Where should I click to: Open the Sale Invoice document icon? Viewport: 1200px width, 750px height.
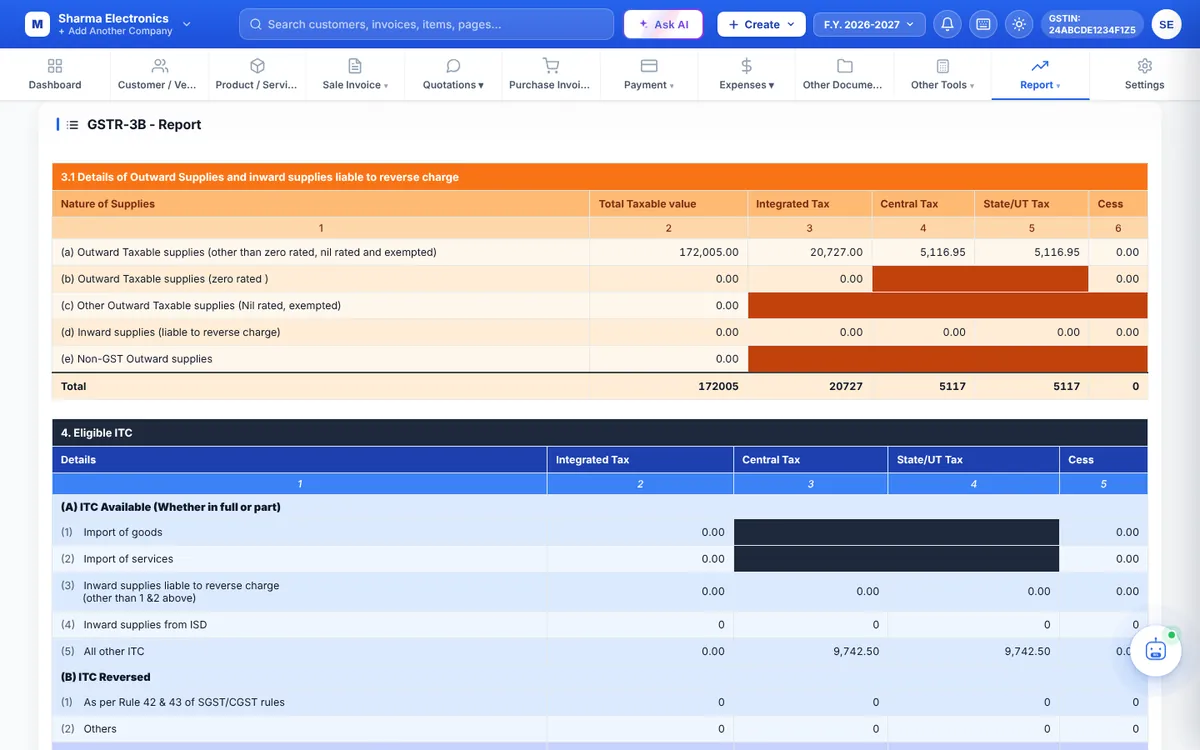pyautogui.click(x=355, y=66)
